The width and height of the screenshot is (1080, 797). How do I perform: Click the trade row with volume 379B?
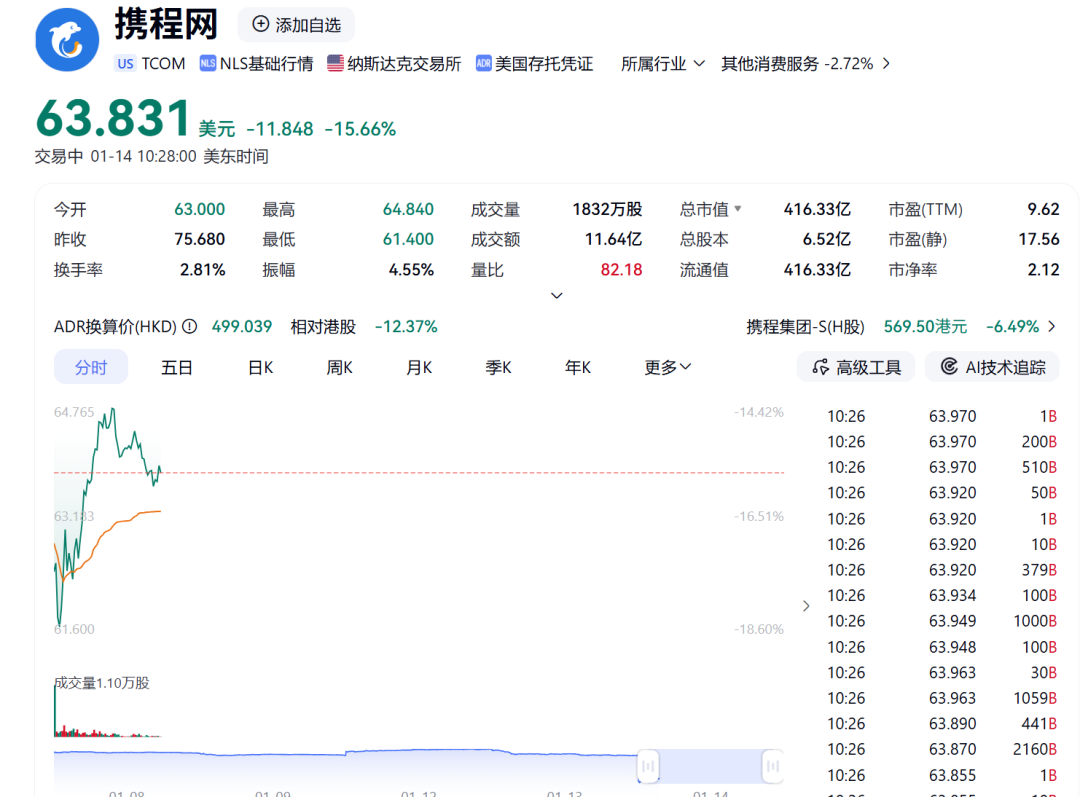(942, 570)
